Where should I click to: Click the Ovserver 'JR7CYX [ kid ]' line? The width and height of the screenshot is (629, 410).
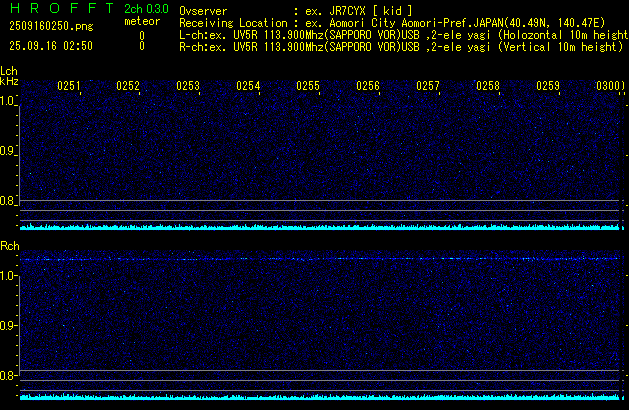click(296, 11)
